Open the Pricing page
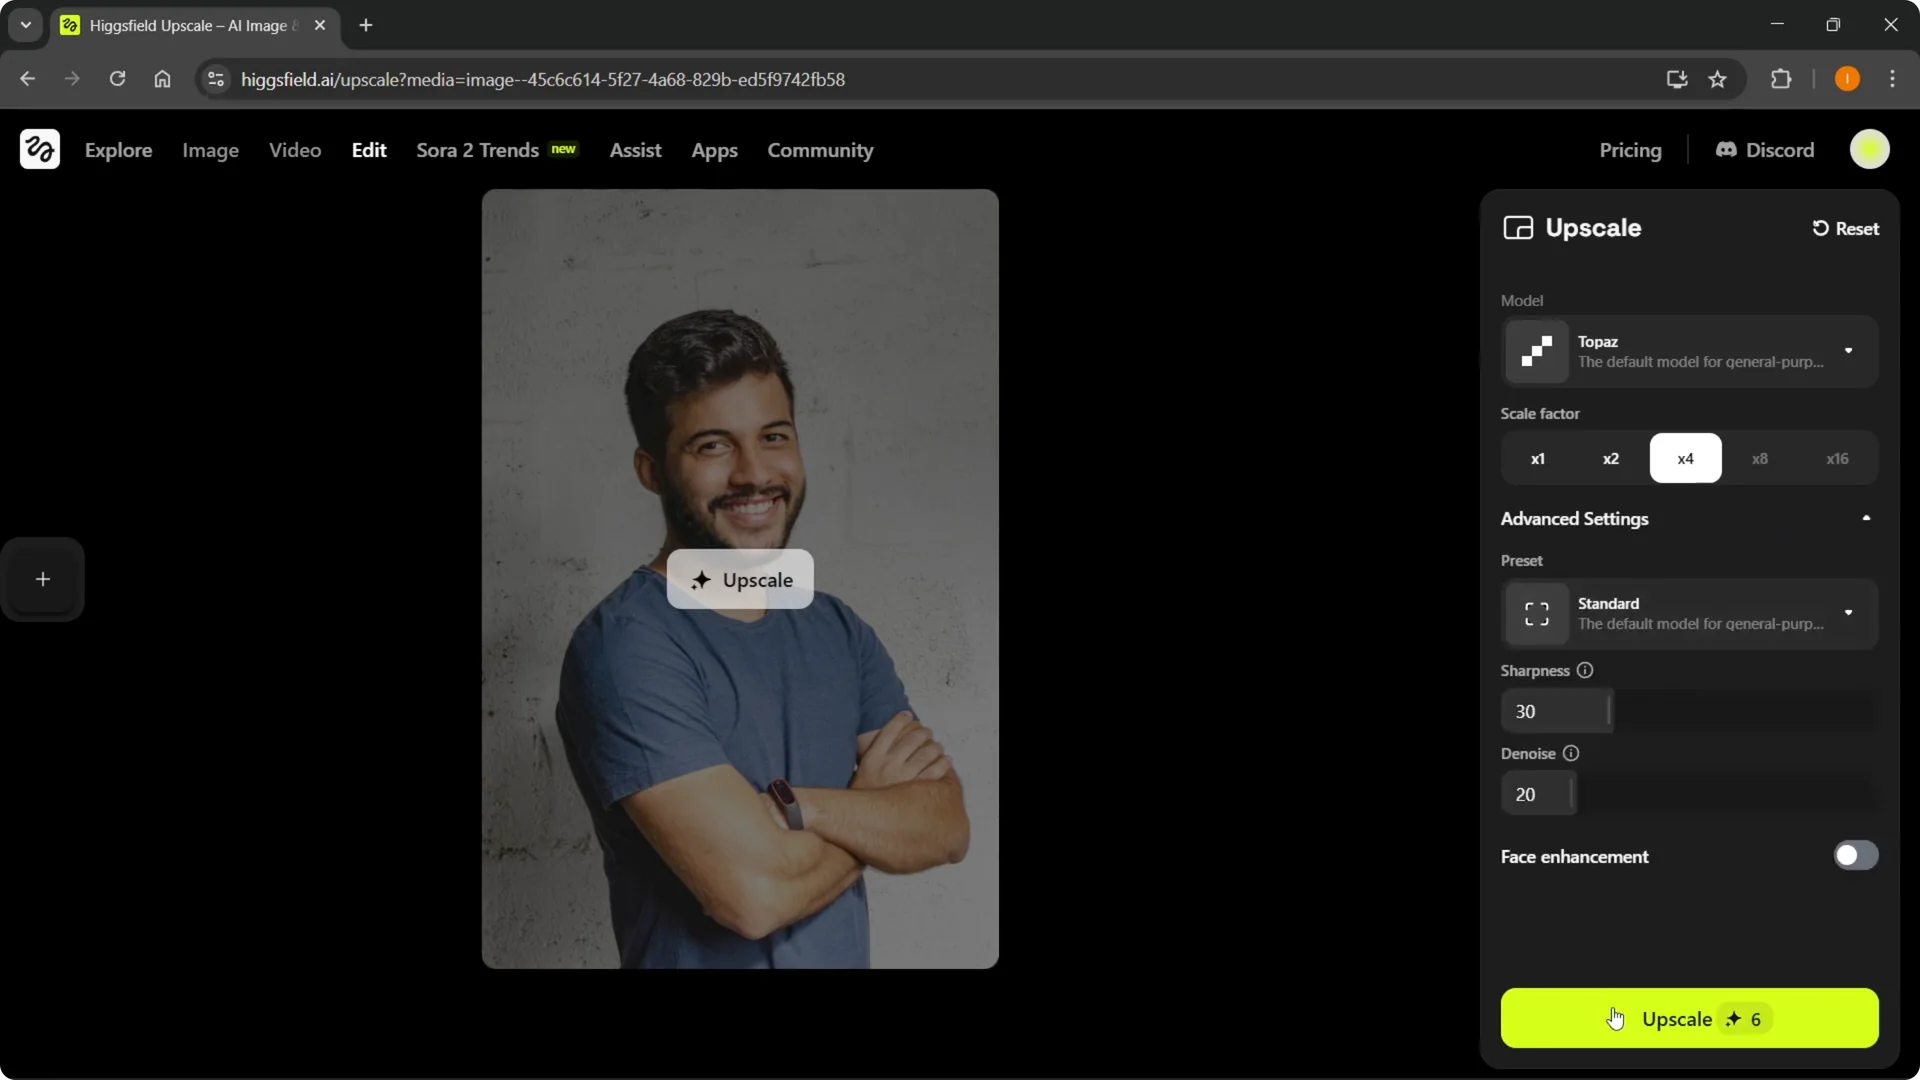This screenshot has height=1080, width=1920. (1630, 150)
